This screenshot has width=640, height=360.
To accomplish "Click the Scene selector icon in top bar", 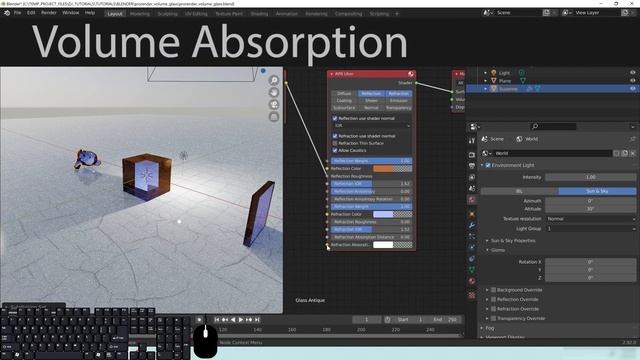I will pyautogui.click(x=487, y=13).
